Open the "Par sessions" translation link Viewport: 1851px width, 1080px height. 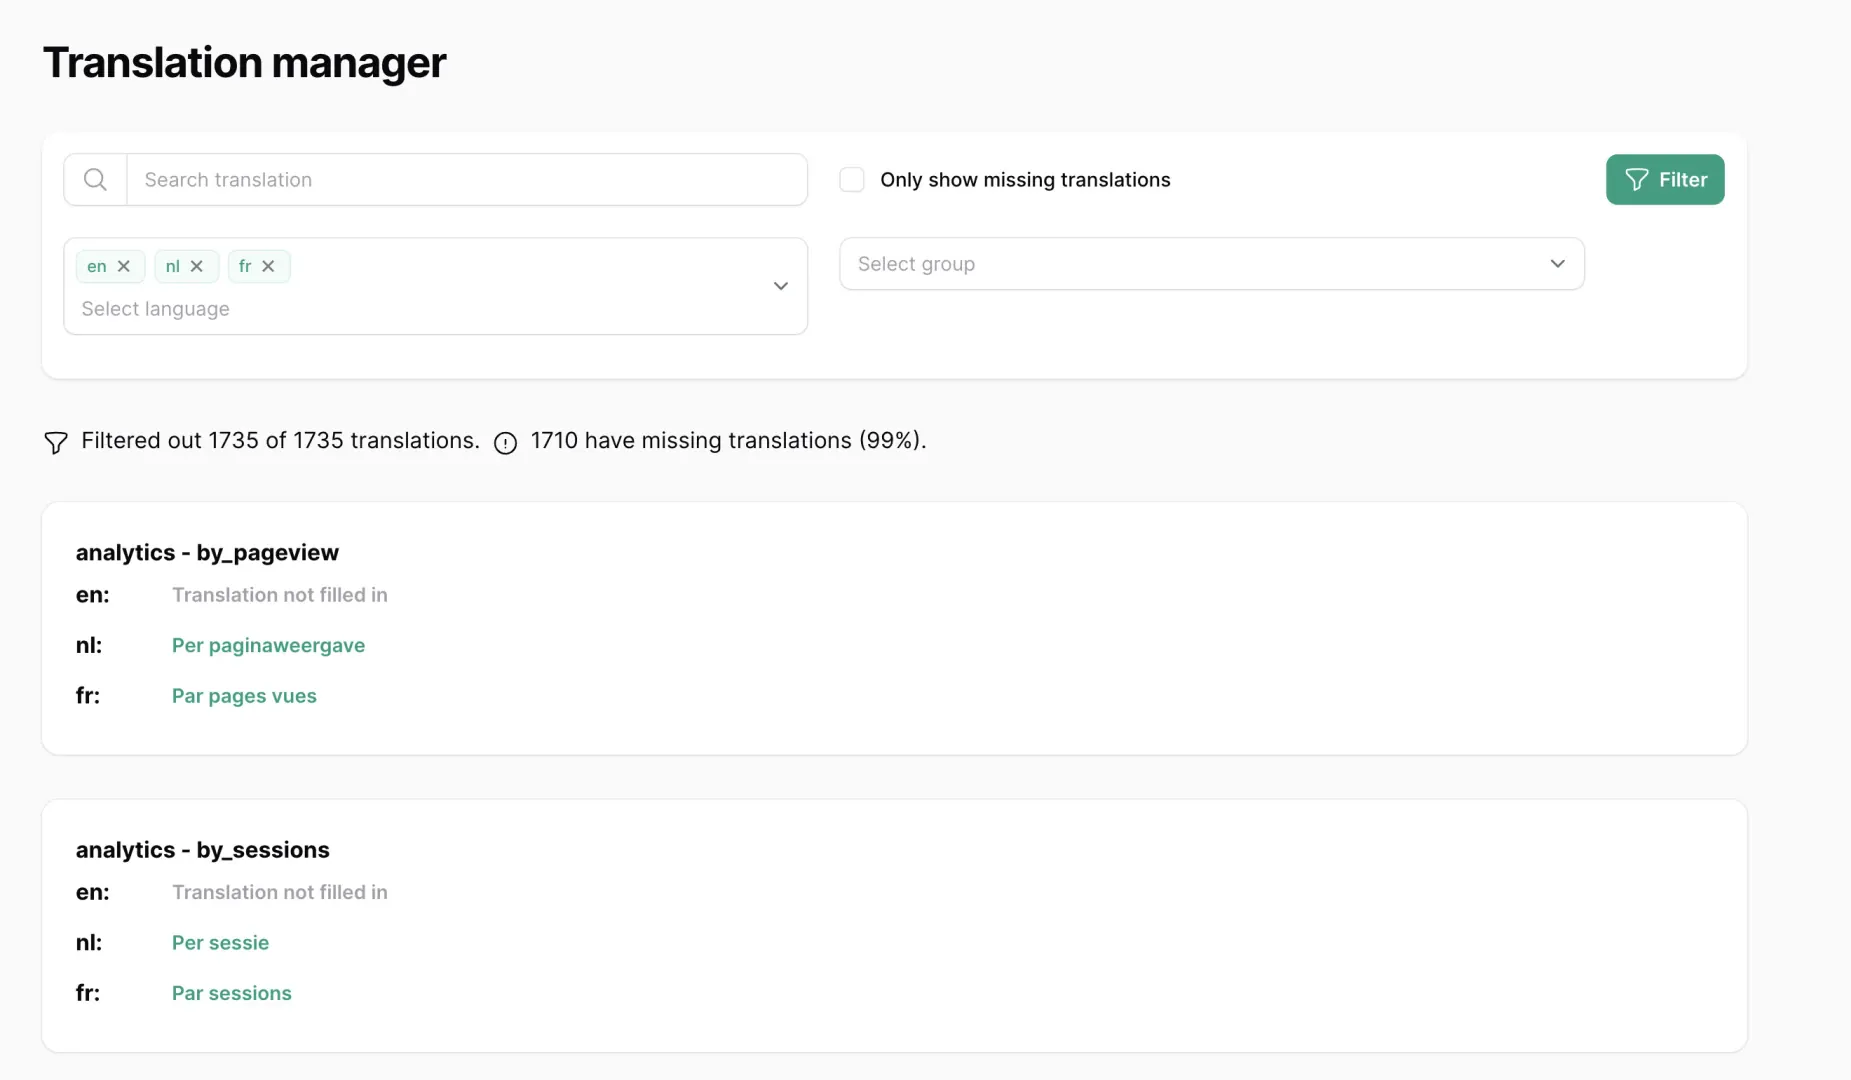[231, 992]
